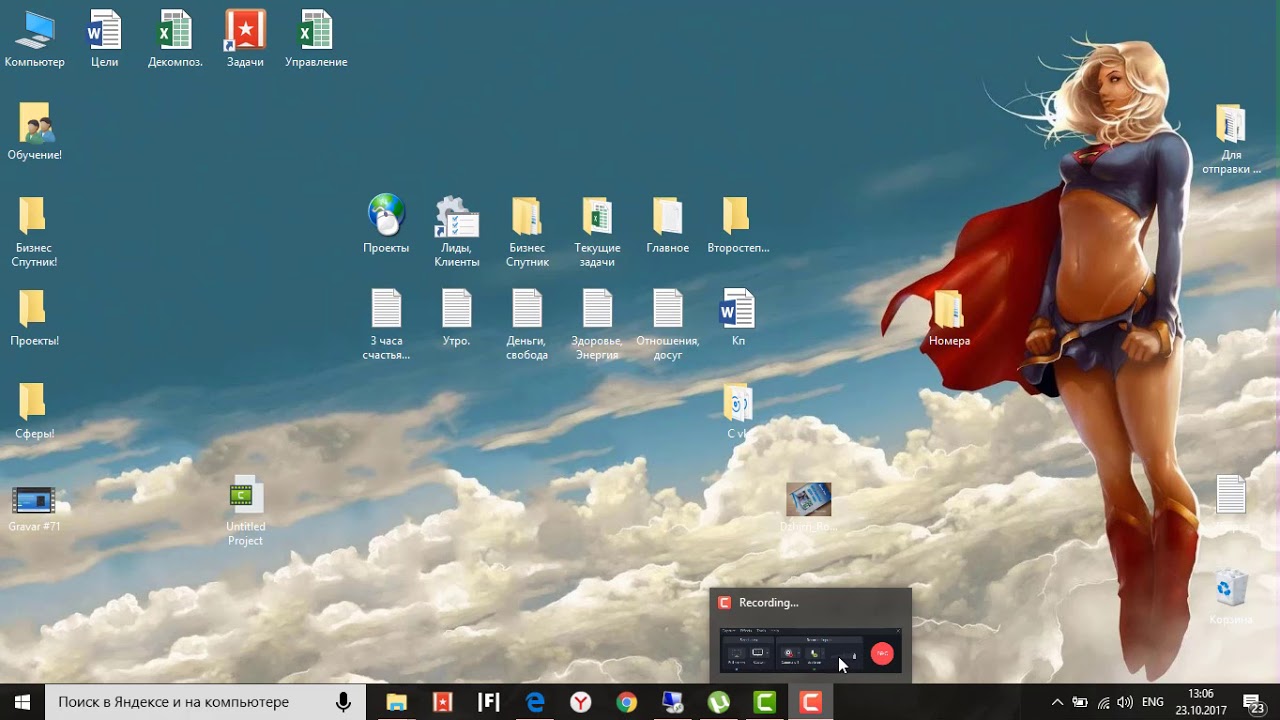Viewport: 1280px width, 720px height.
Task: Open the Проекты! folder with exclamation mark
Action: pyautogui.click(x=34, y=317)
